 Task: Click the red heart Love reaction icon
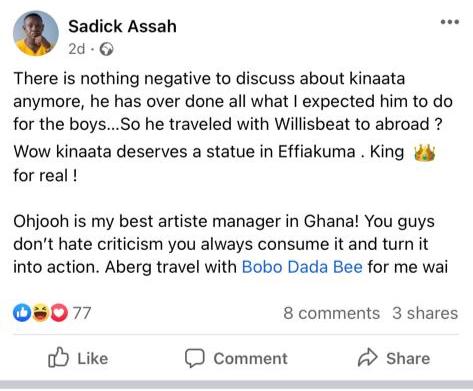pos(59,313)
